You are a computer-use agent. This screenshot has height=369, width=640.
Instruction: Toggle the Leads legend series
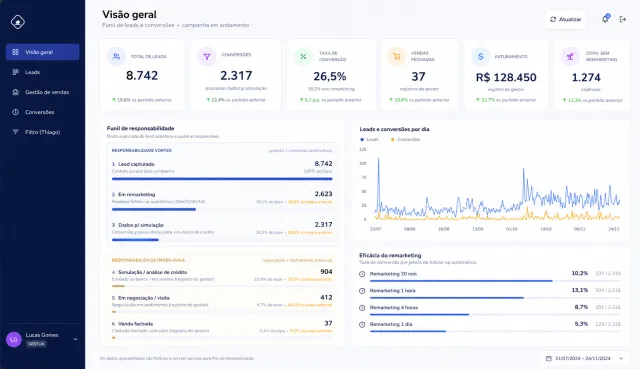click(x=369, y=140)
